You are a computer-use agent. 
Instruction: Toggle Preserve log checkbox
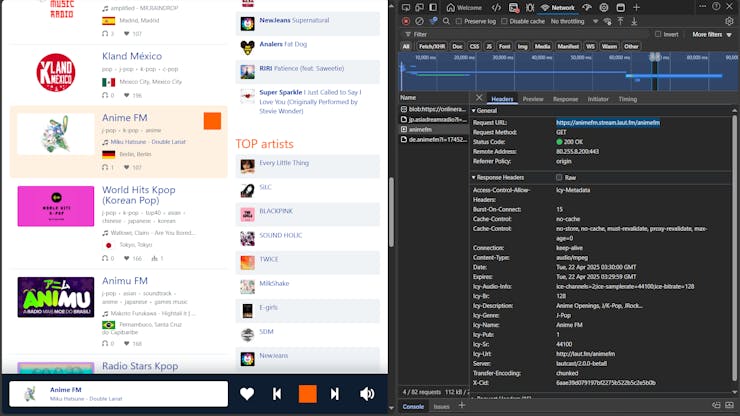459,21
